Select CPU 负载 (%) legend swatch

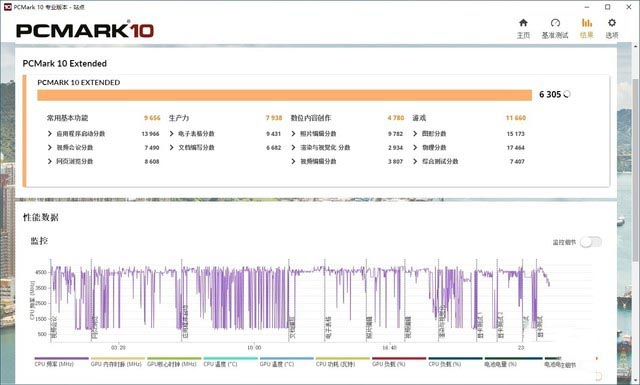(456, 358)
